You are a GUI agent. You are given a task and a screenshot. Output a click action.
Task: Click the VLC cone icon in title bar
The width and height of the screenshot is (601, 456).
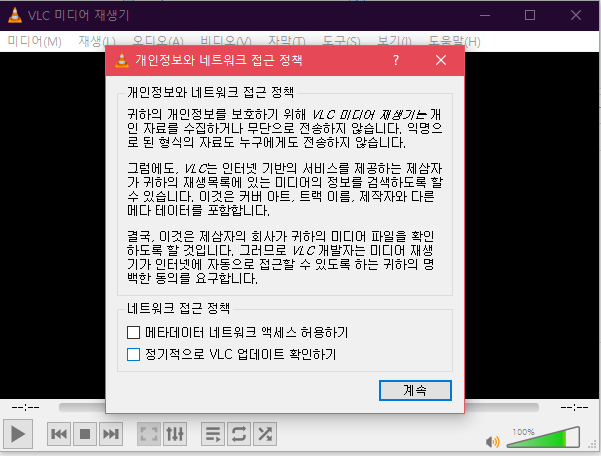15,15
